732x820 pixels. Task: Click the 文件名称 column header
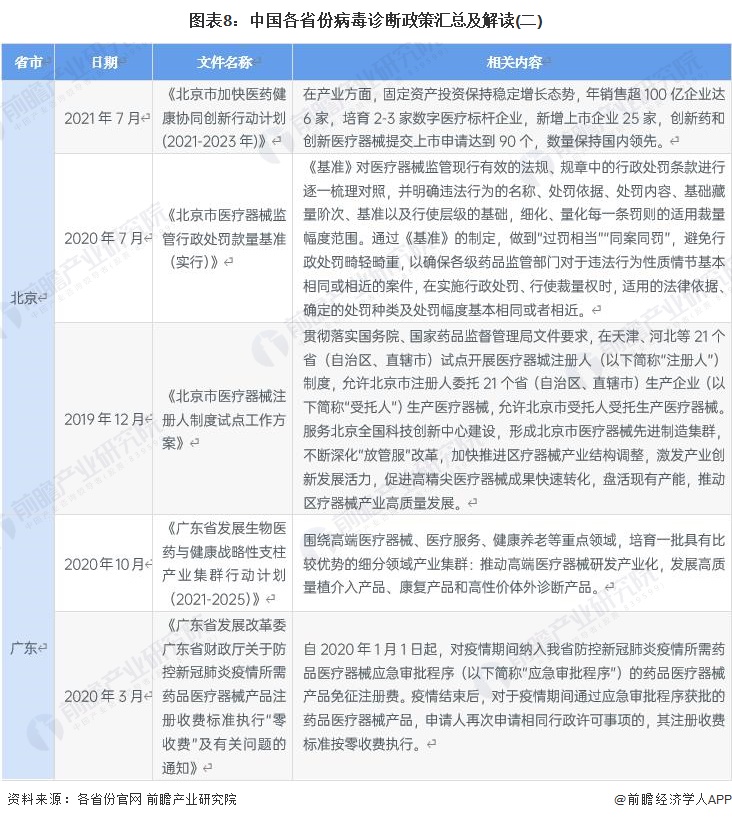point(223,62)
